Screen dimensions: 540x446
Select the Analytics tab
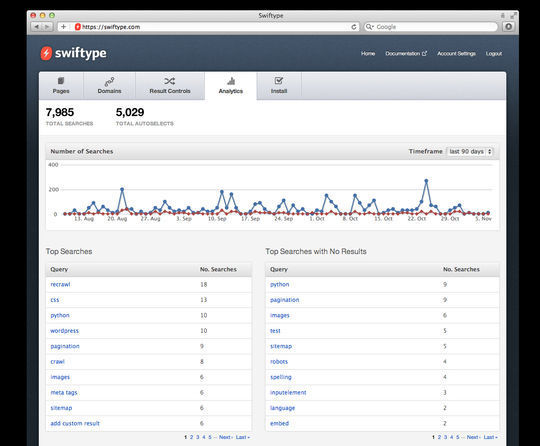[x=231, y=86]
